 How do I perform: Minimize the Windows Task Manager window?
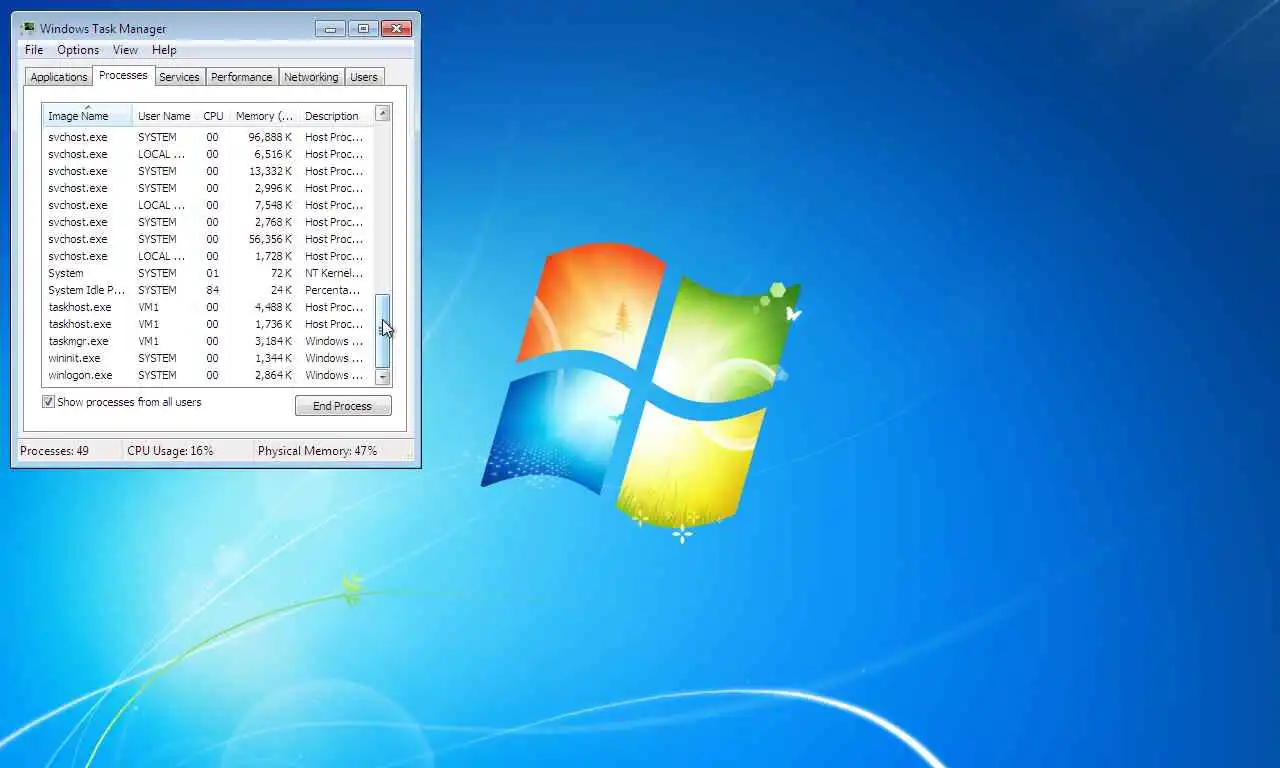tap(330, 28)
